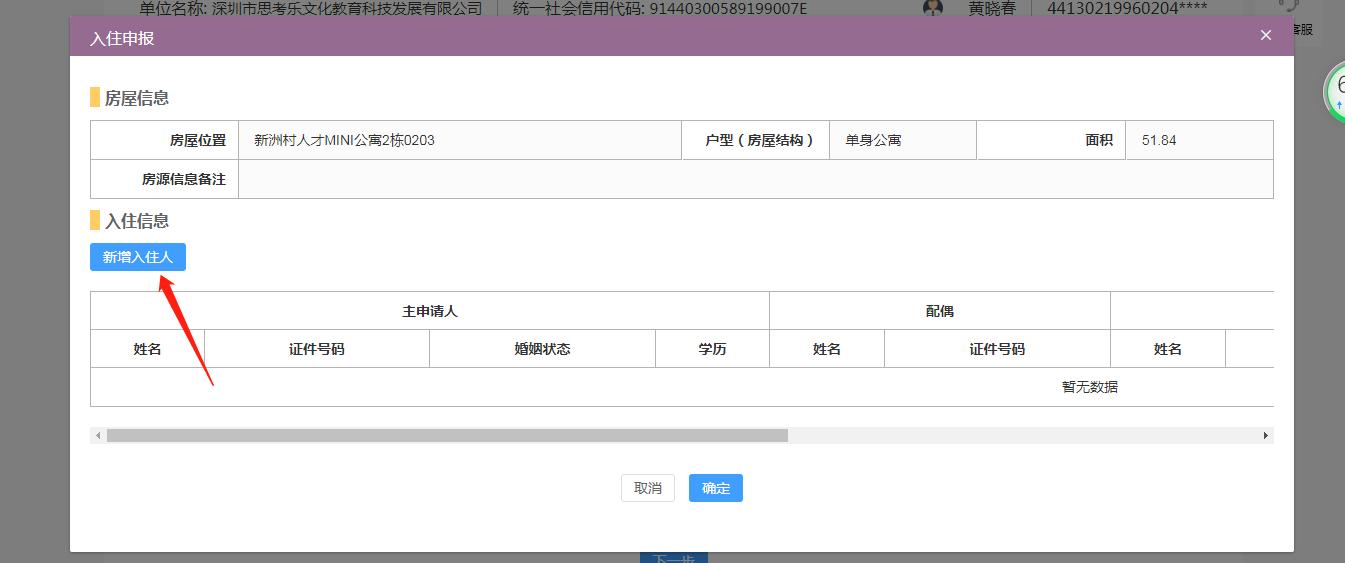This screenshot has width=1345, height=563.
Task: Click the 证件号码 header under 配偶
Action: coord(997,349)
